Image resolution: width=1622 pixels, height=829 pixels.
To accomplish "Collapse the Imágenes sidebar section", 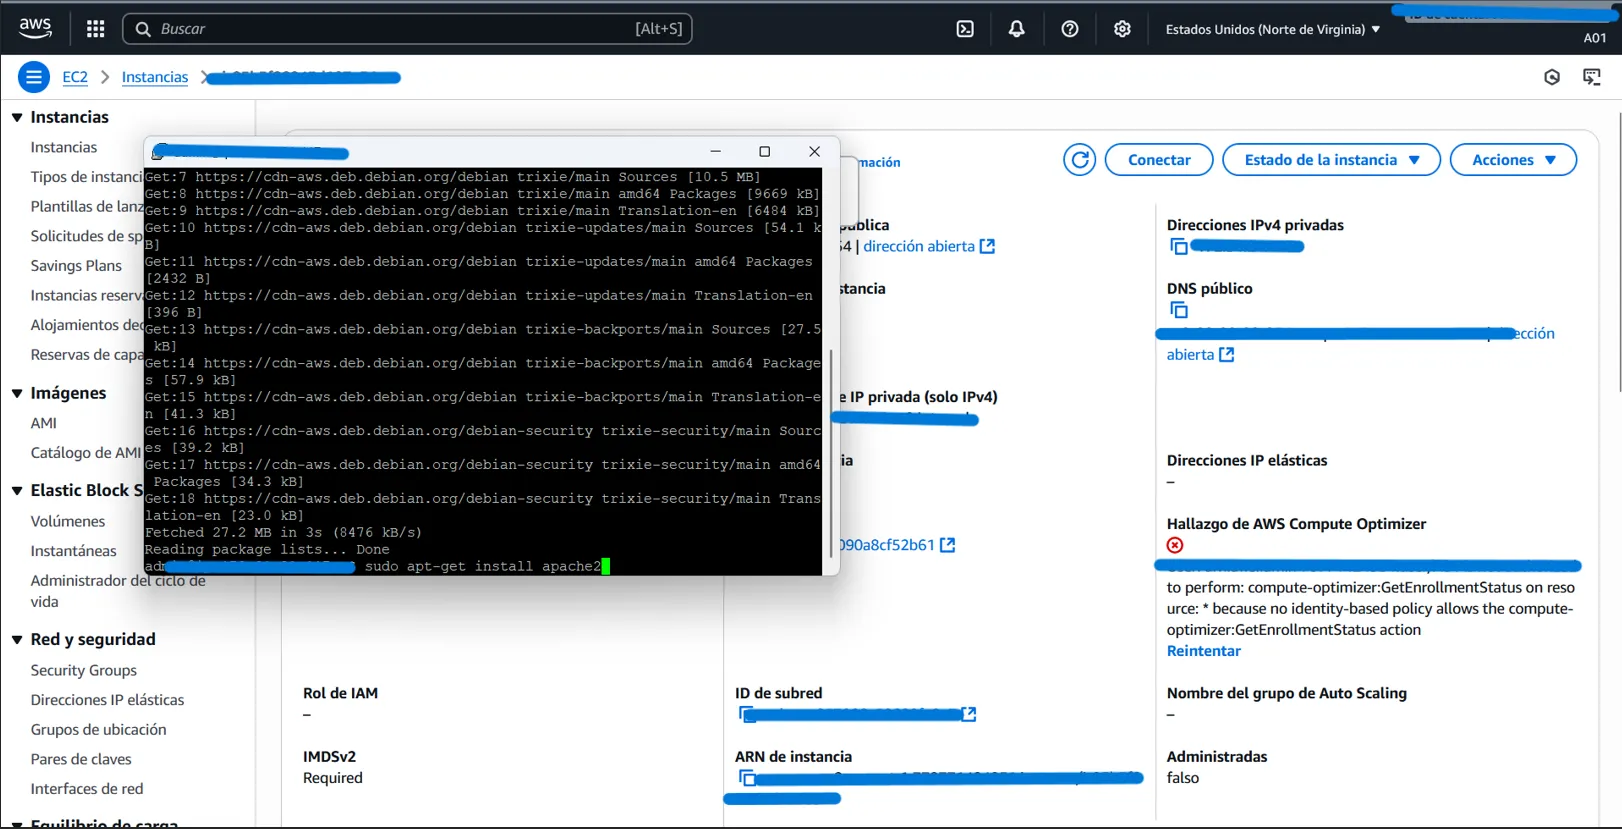I will coord(17,393).
